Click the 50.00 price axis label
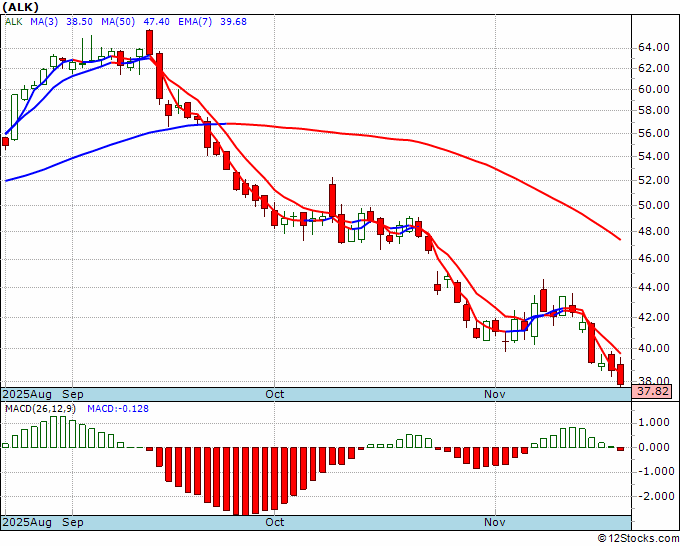 pyautogui.click(x=654, y=205)
